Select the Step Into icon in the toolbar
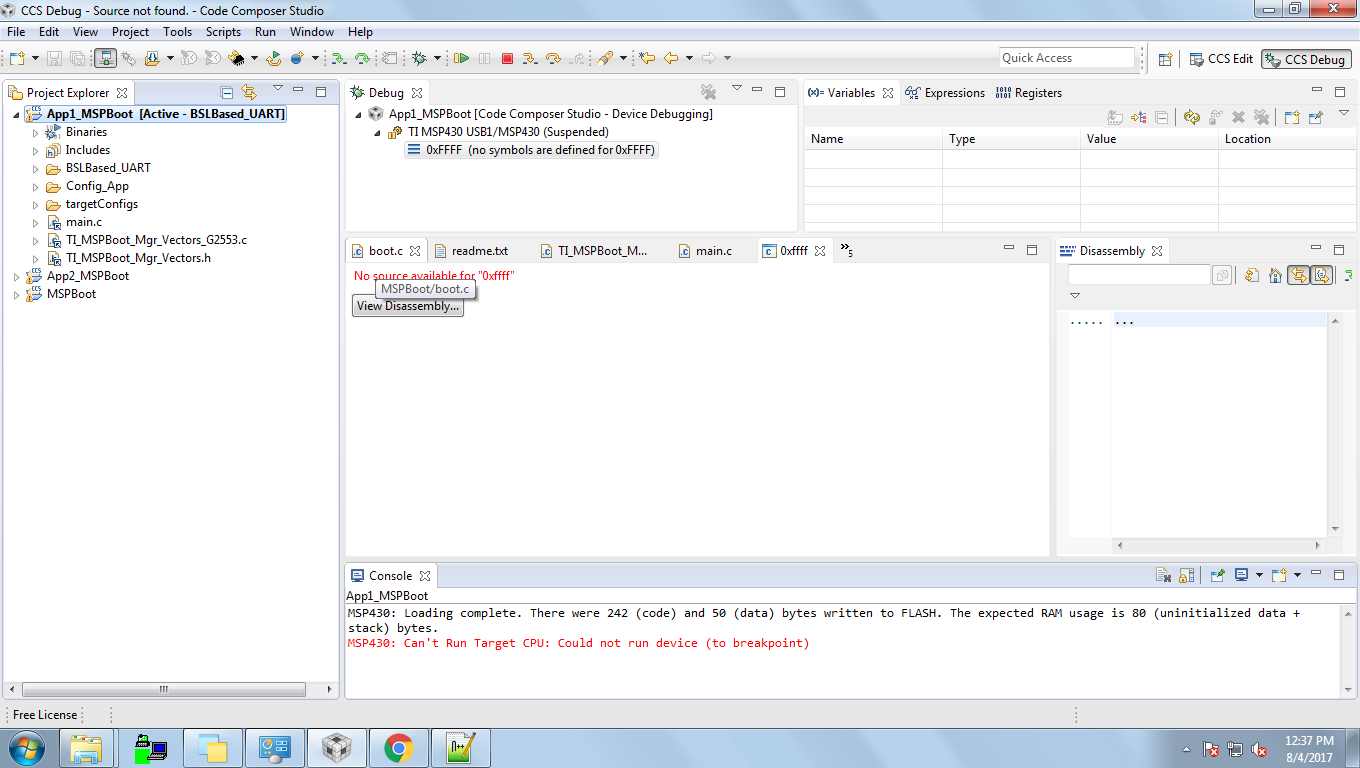Screen dimensions: 1360x768 [531, 57]
